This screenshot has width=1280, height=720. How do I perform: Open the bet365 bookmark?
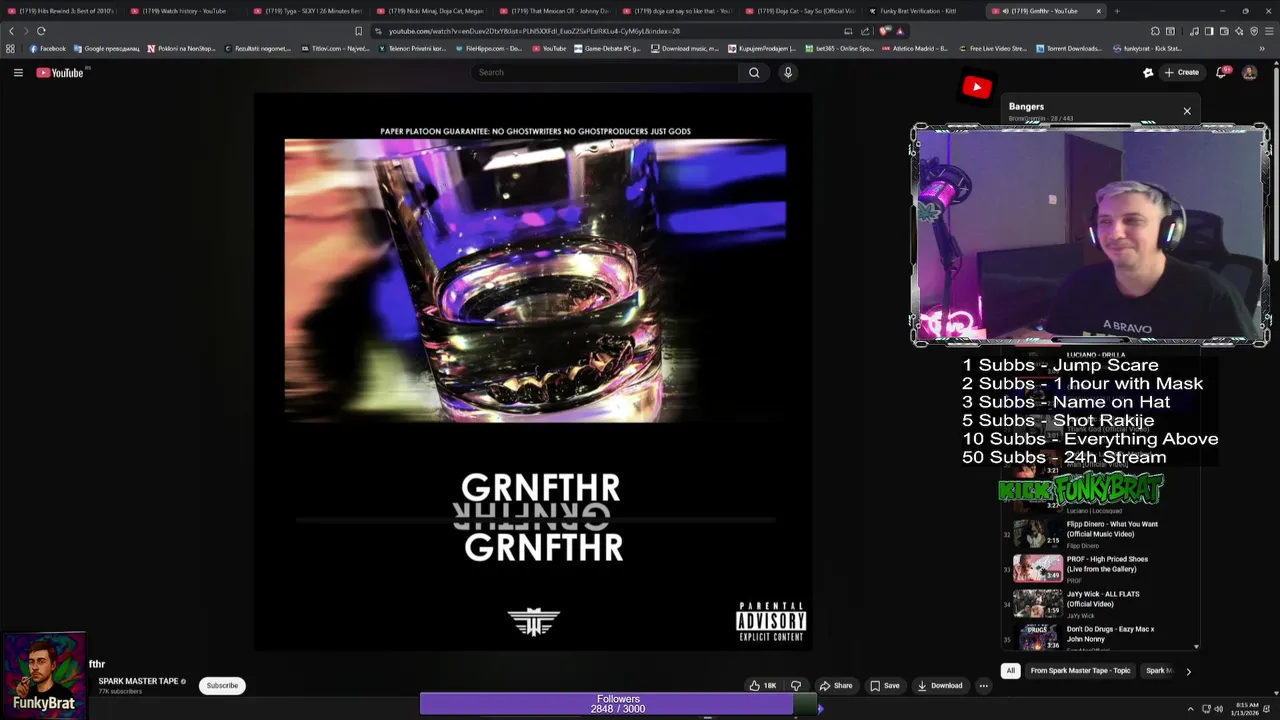tap(838, 48)
